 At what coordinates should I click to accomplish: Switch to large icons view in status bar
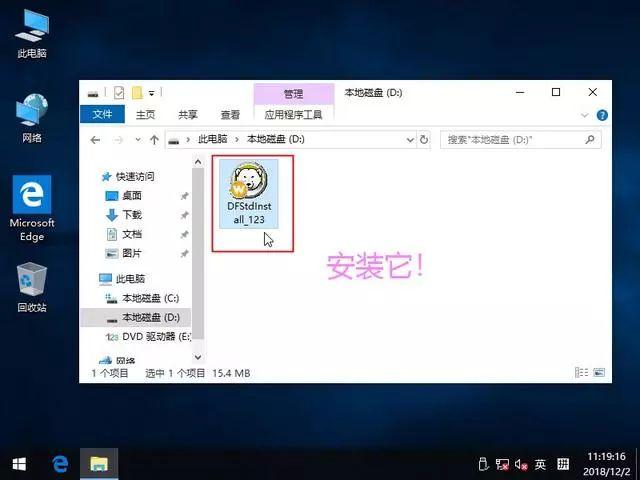click(599, 373)
